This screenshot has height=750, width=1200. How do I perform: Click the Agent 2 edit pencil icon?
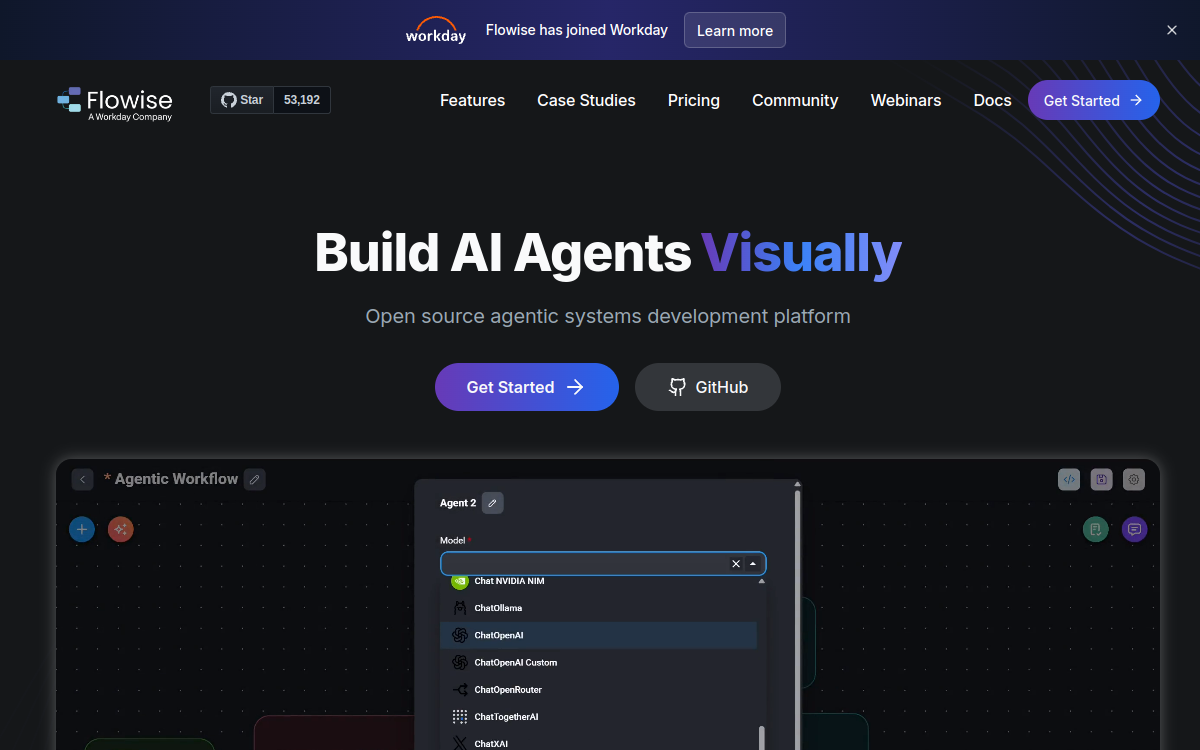(493, 503)
